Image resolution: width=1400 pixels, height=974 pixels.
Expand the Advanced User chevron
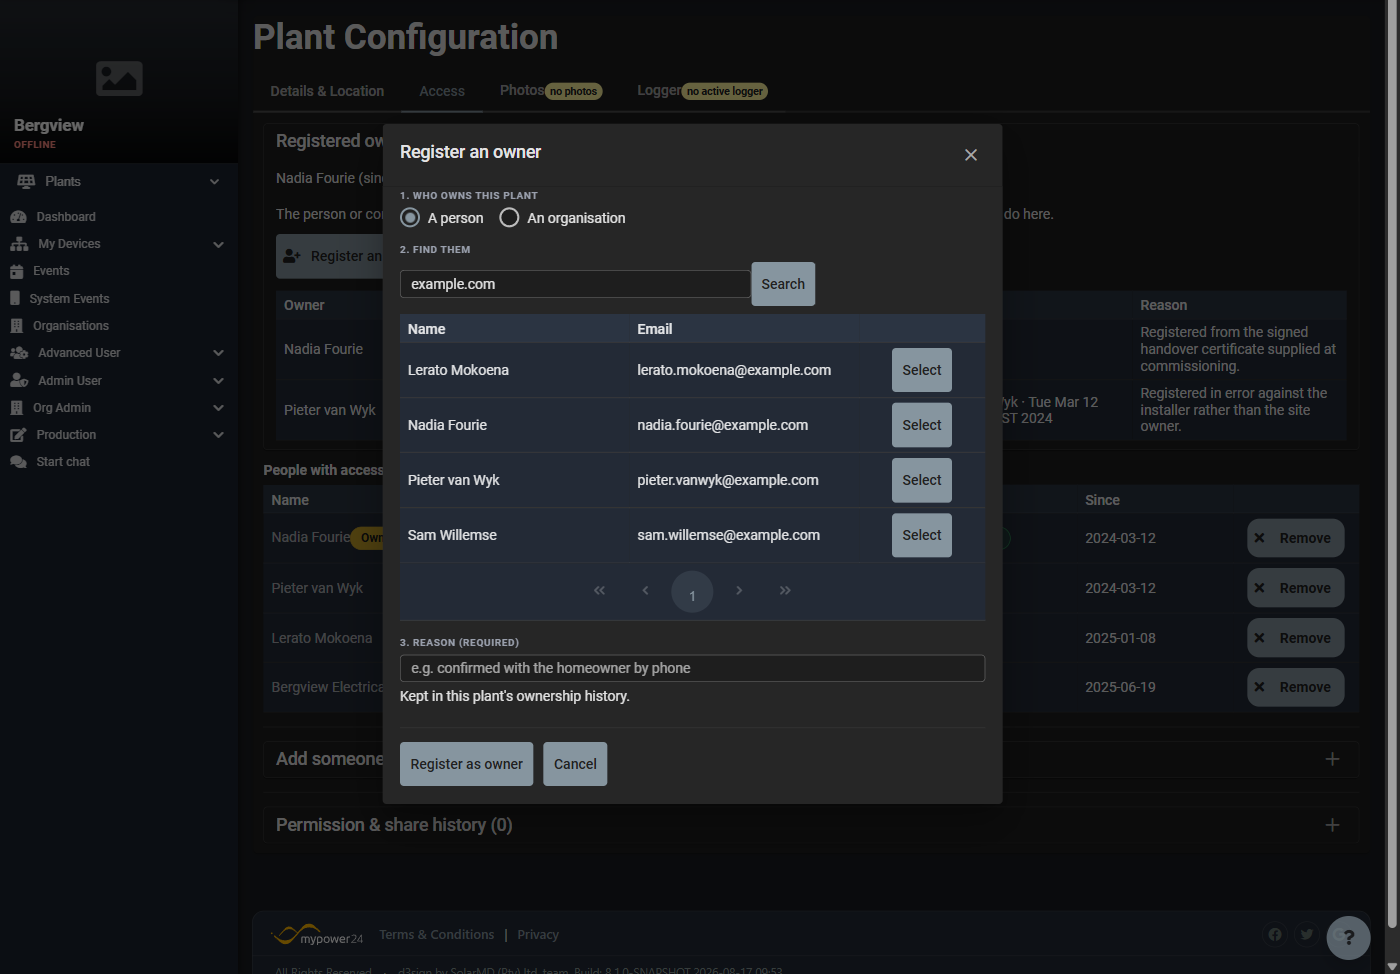coord(218,353)
